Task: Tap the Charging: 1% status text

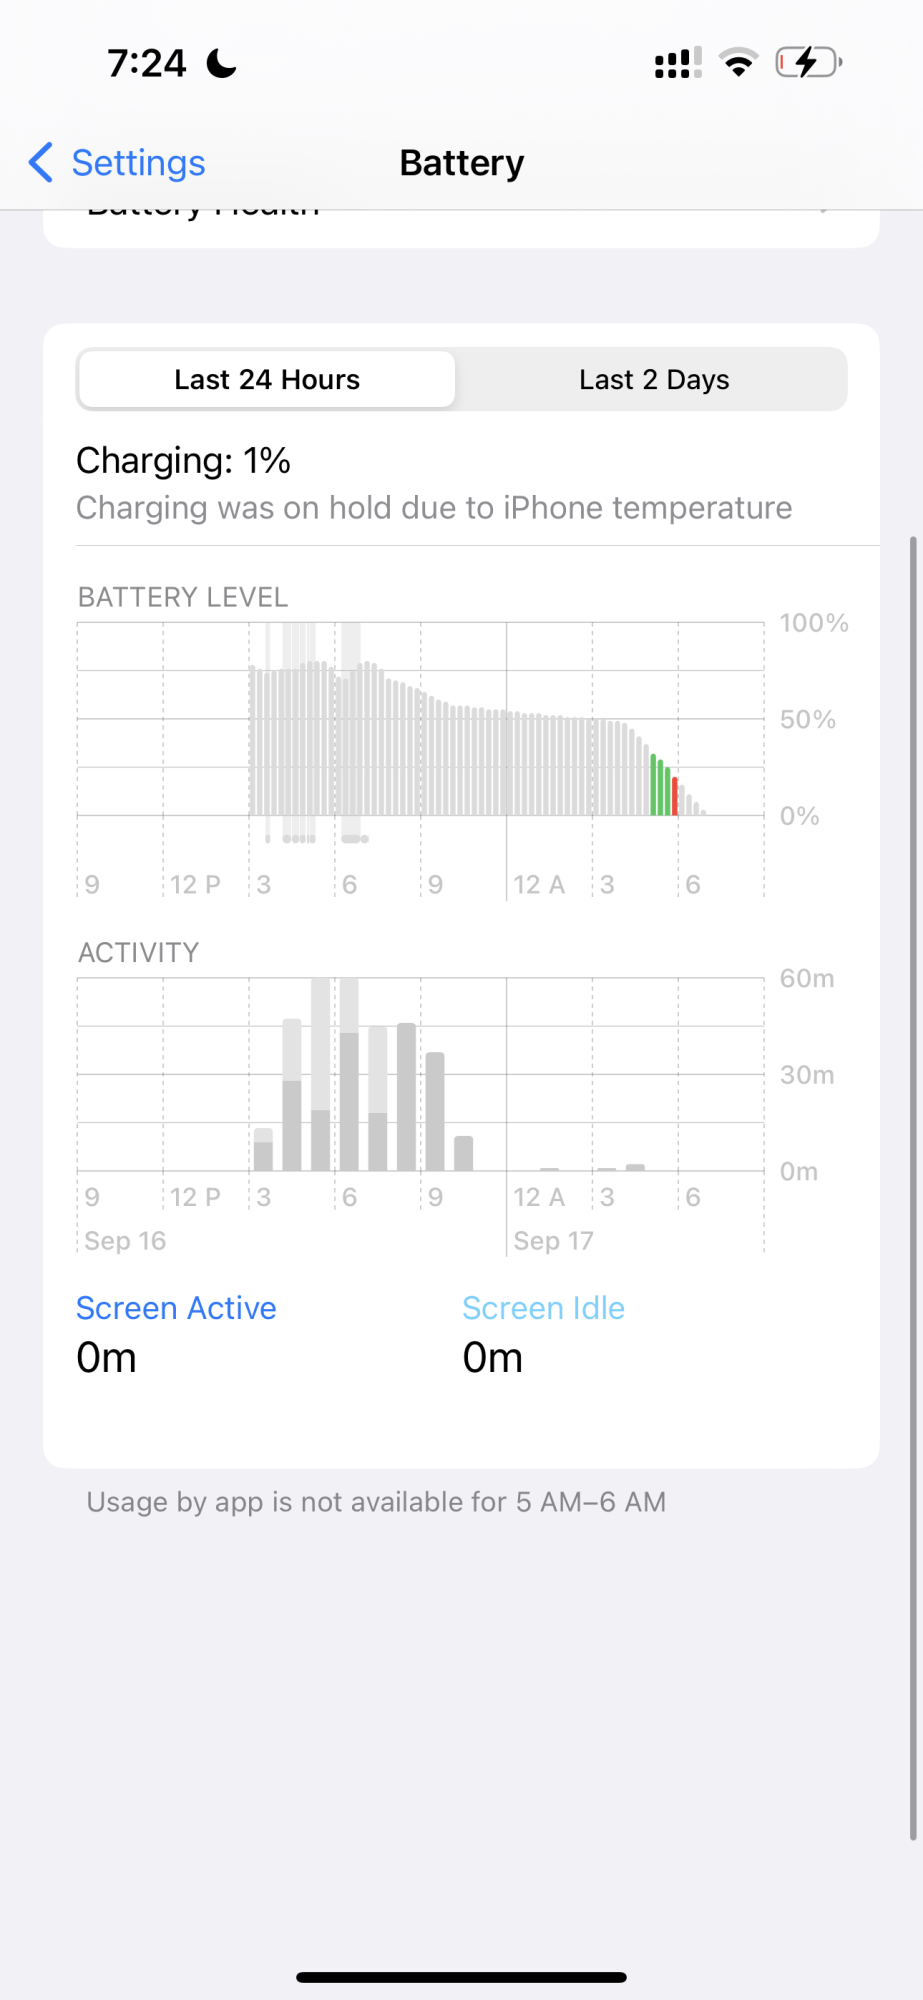Action: tap(184, 461)
